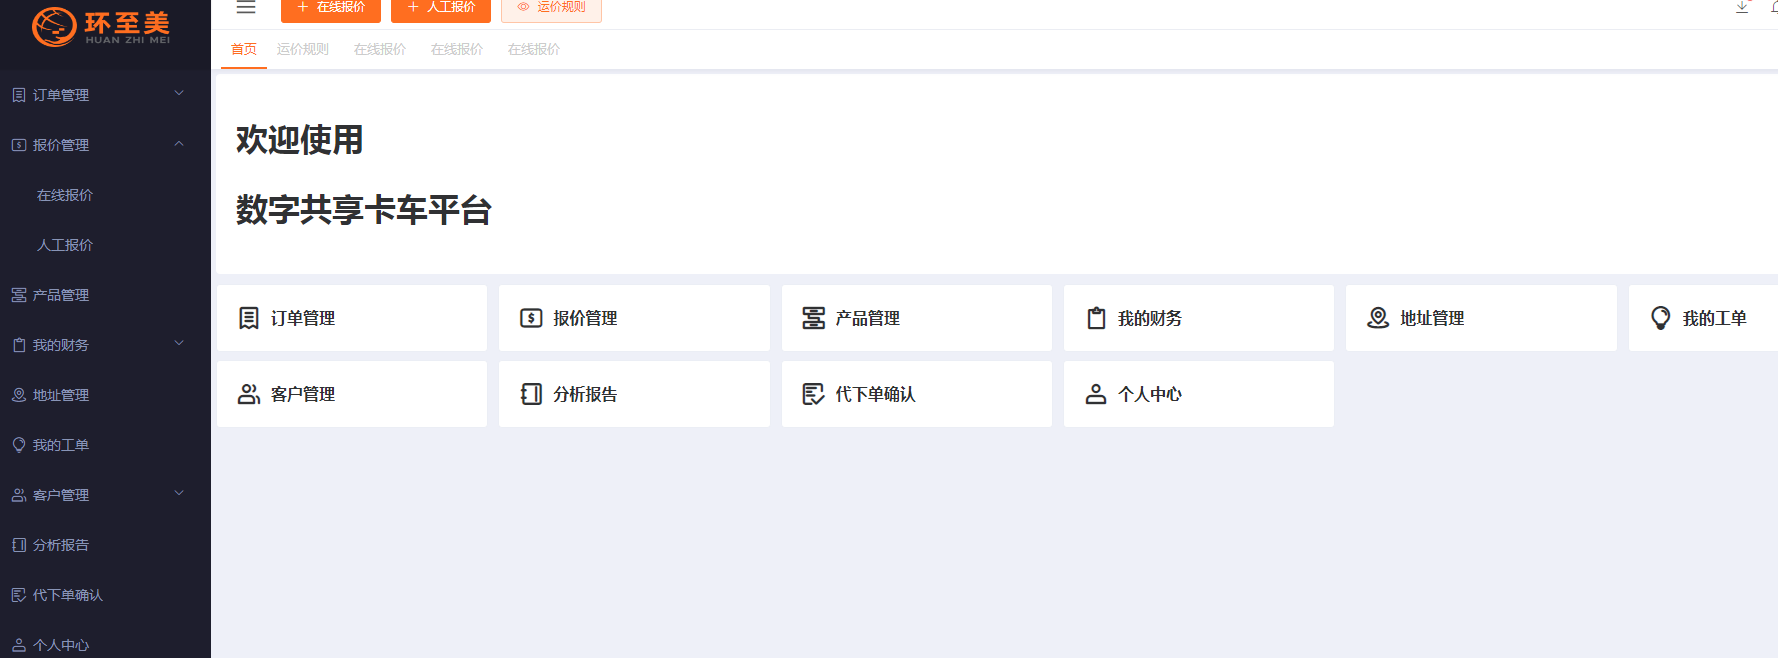Click the orange 人工报价 button

[x=441, y=8]
